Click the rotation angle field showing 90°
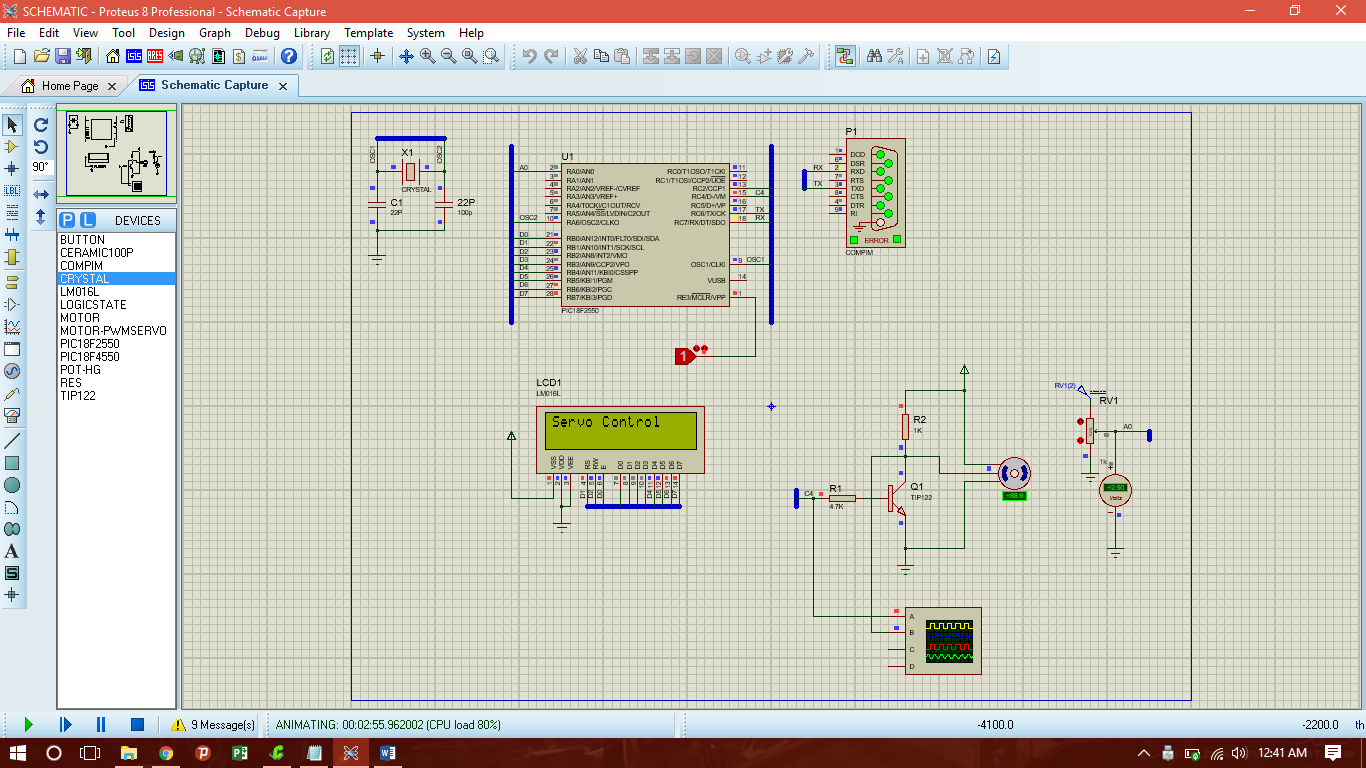 click(x=41, y=167)
